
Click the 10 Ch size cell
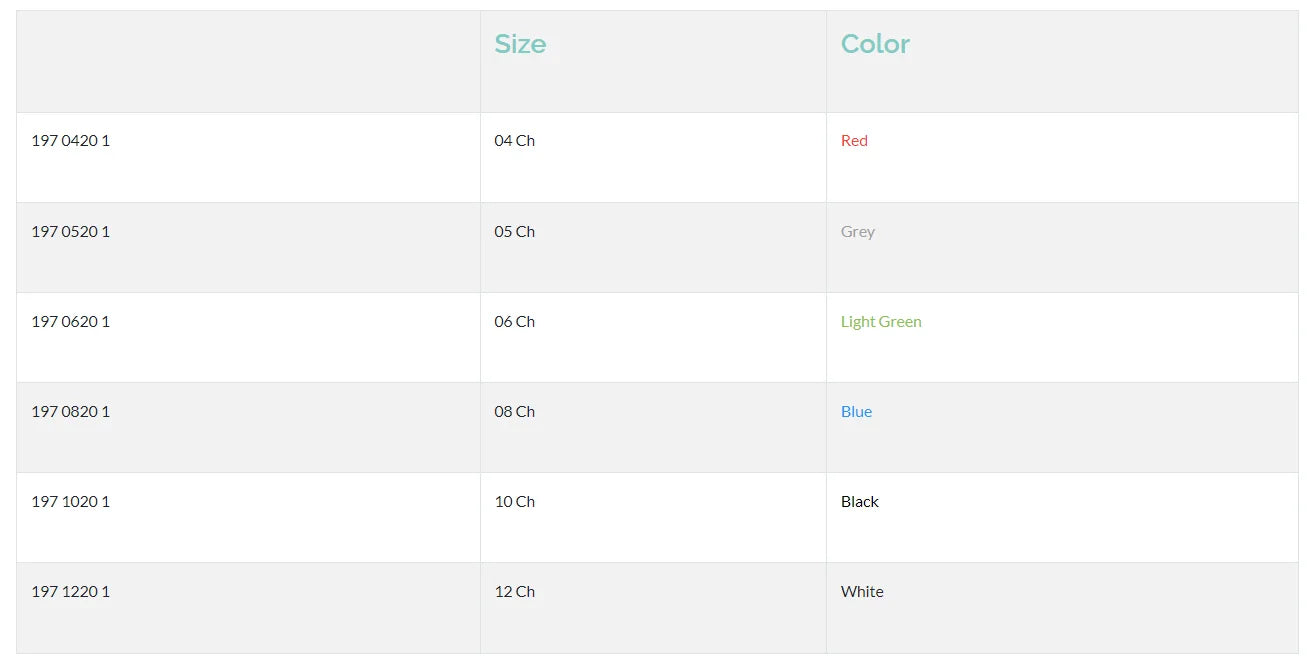coord(514,502)
